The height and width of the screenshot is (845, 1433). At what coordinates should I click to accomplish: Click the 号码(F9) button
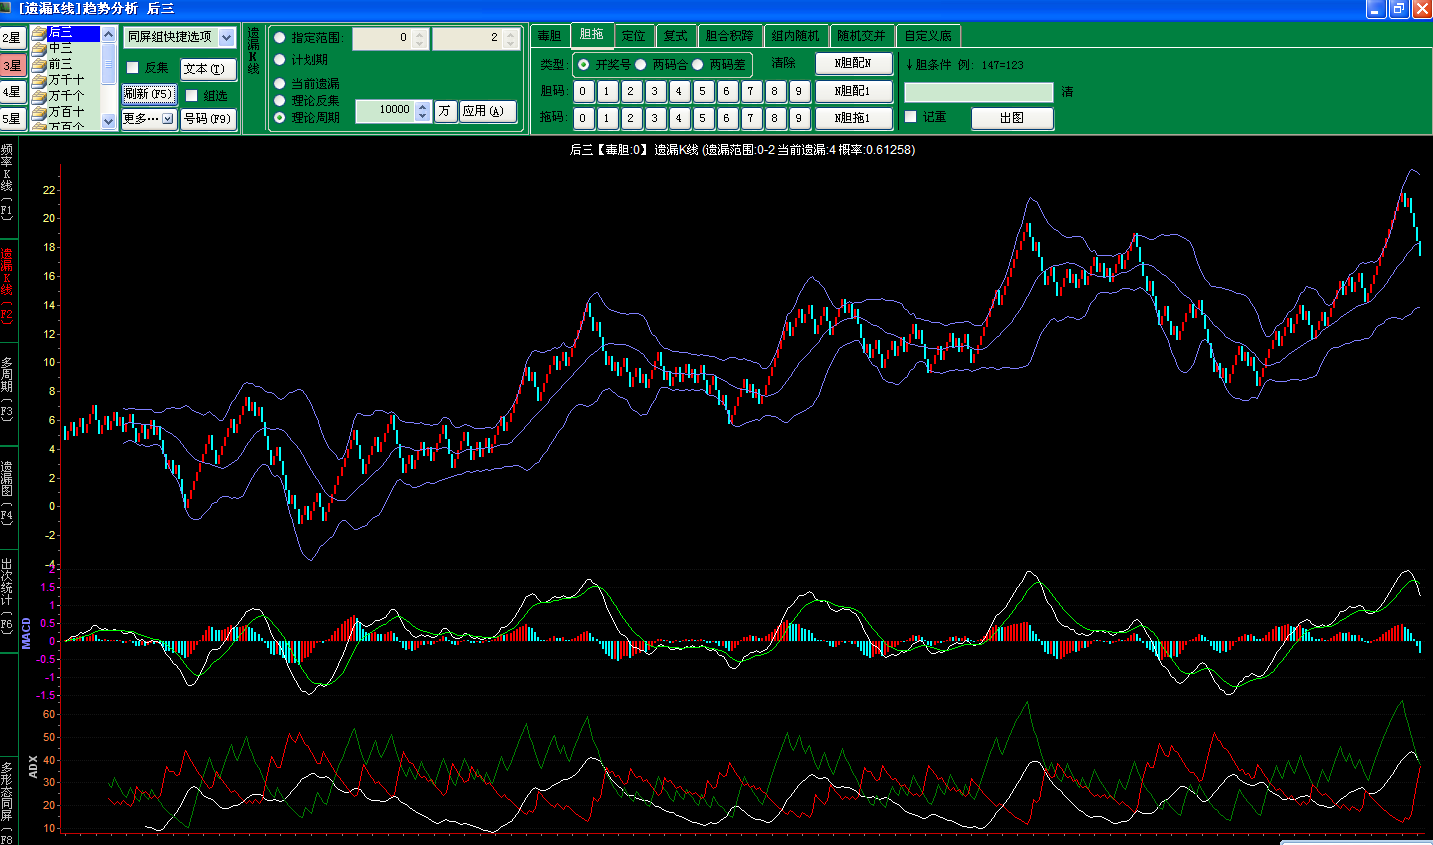[x=208, y=119]
